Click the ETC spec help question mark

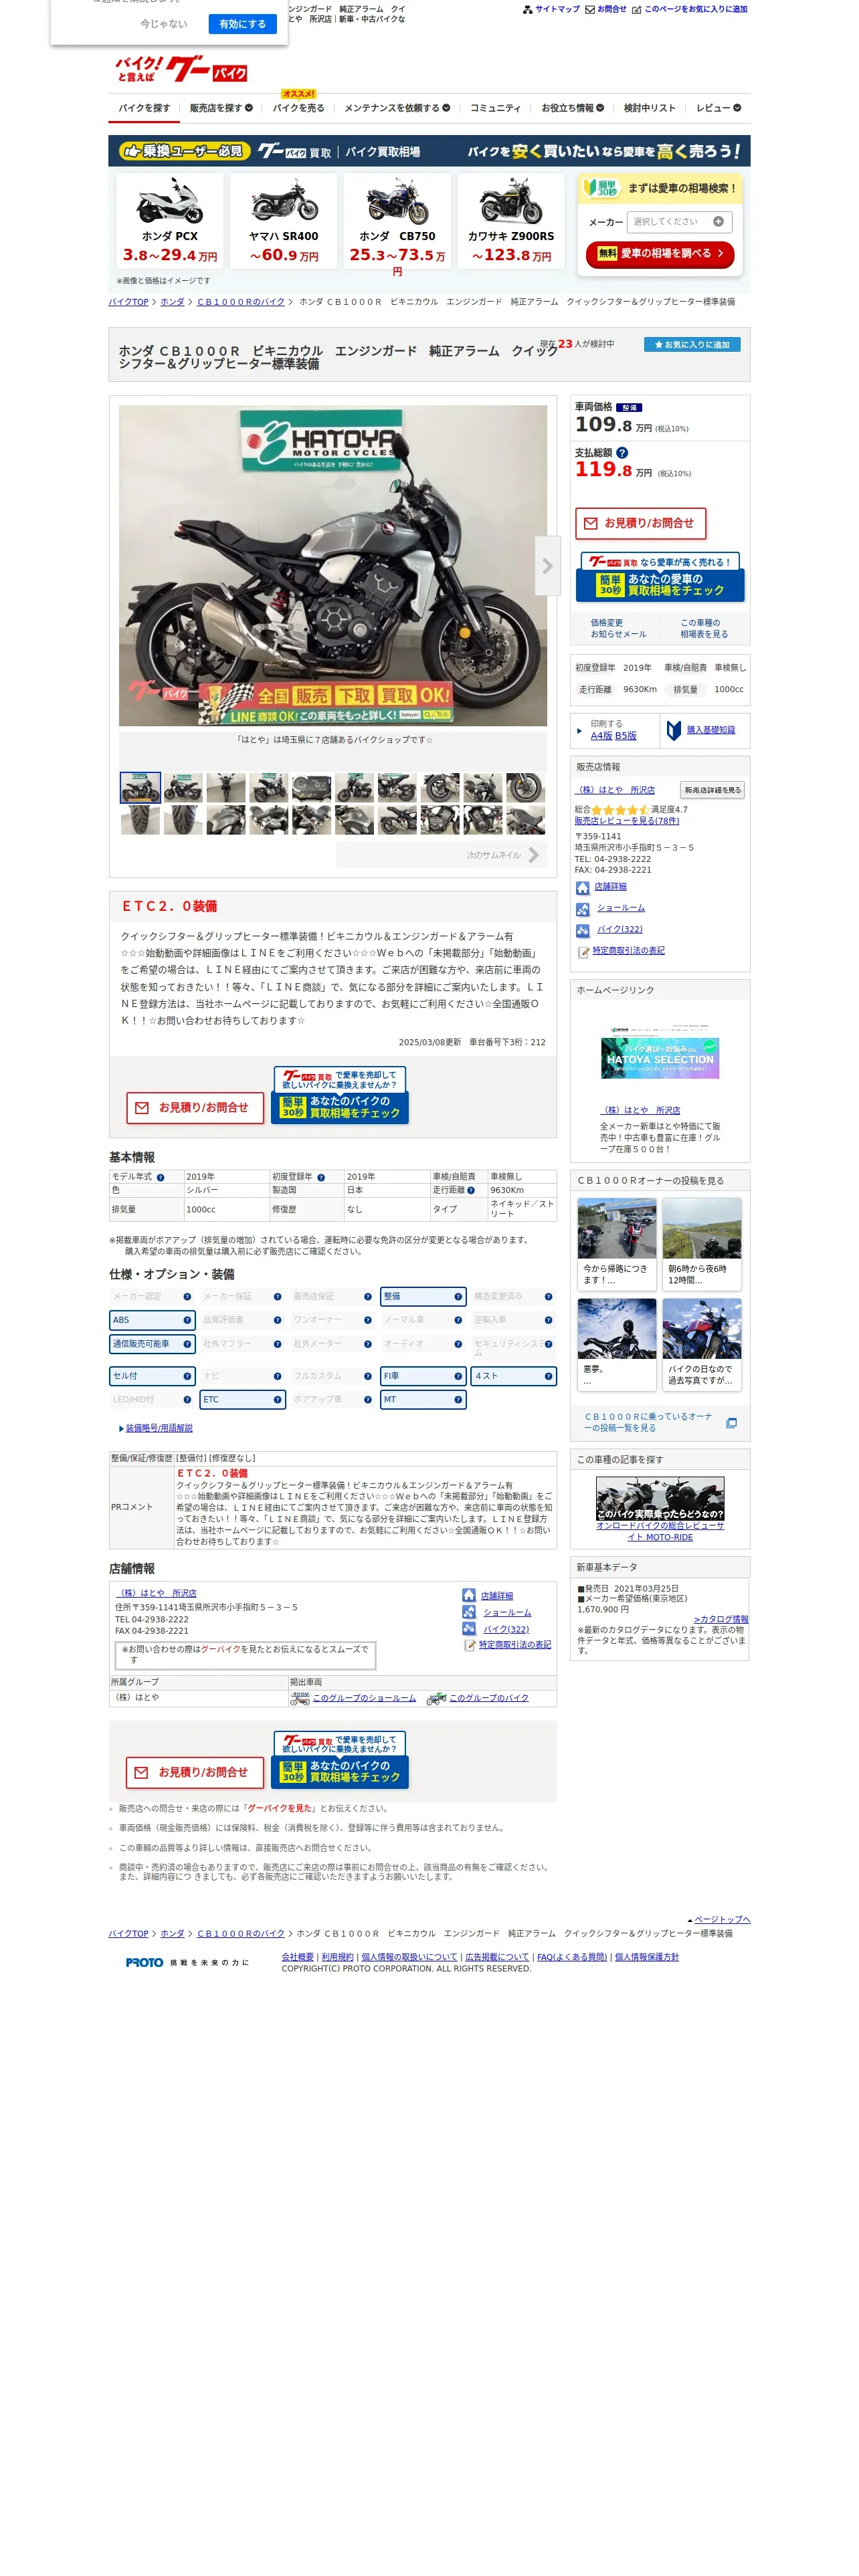click(277, 1400)
